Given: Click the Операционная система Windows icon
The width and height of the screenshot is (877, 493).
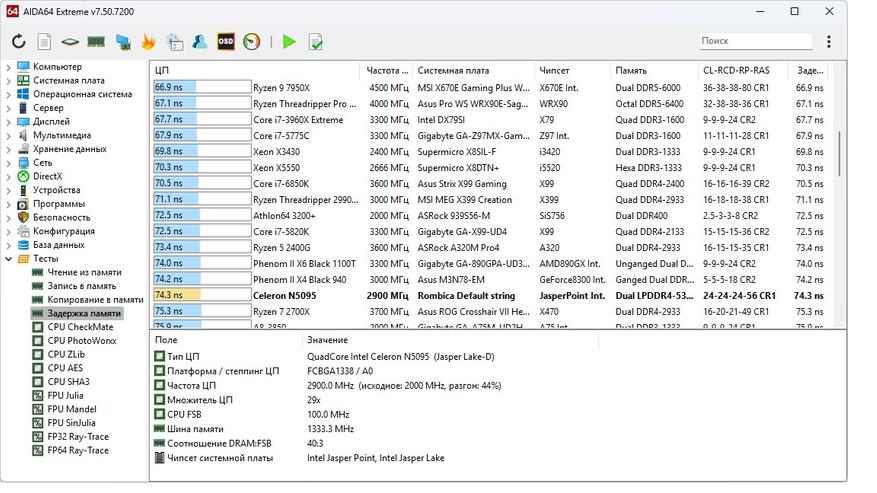Looking at the screenshot, I should tap(23, 94).
